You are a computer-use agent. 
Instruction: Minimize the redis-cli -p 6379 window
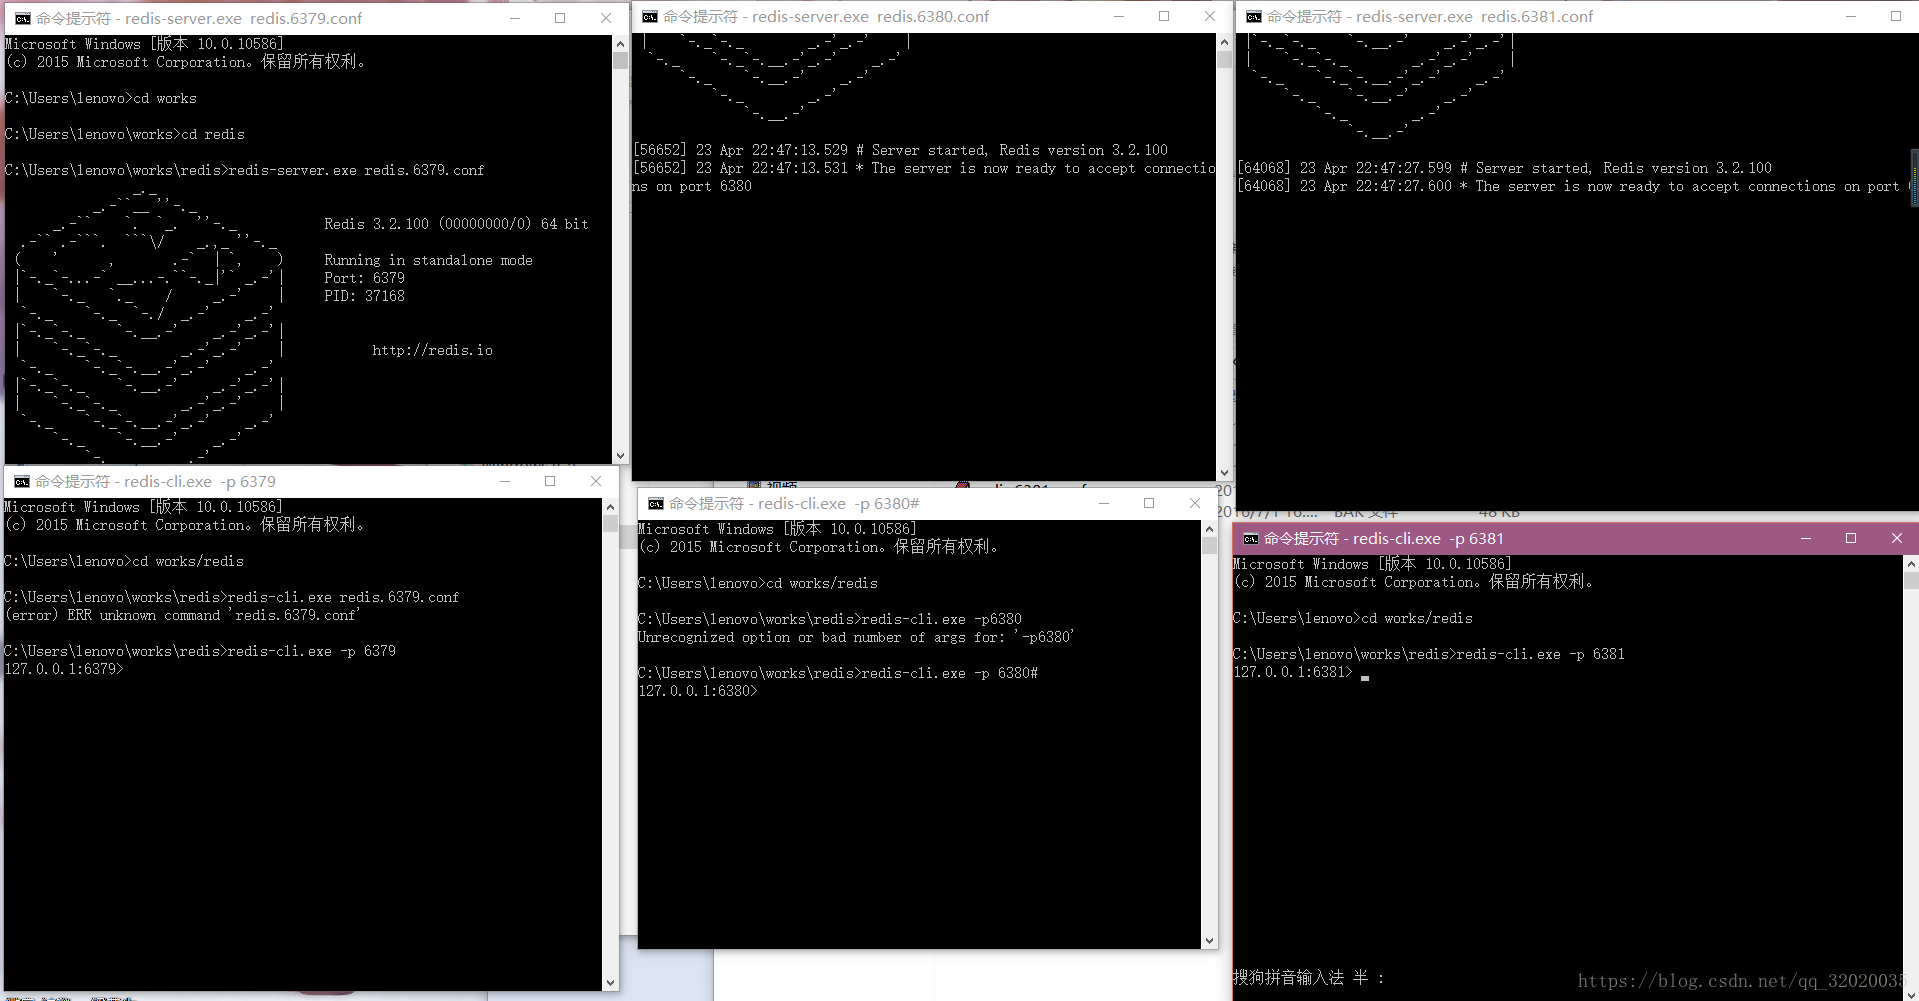(x=505, y=481)
